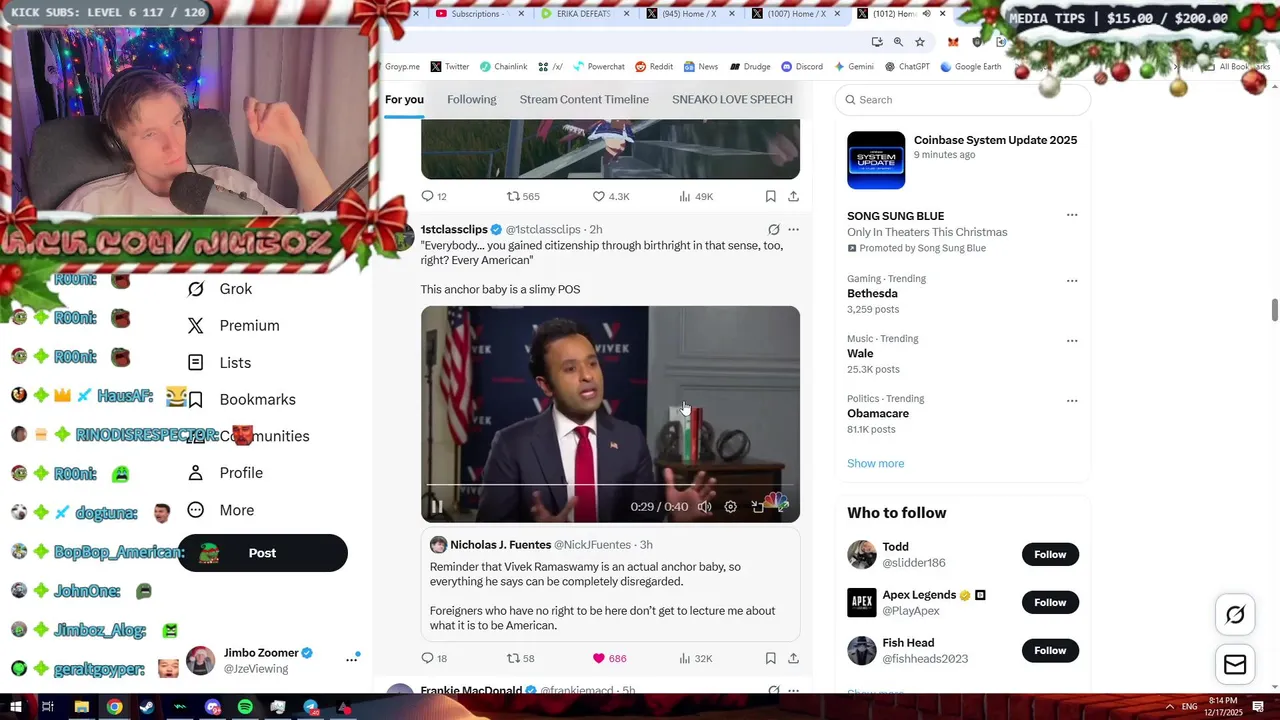1280x720 pixels.
Task: Bookmark the post with 32K views
Action: 770,659
